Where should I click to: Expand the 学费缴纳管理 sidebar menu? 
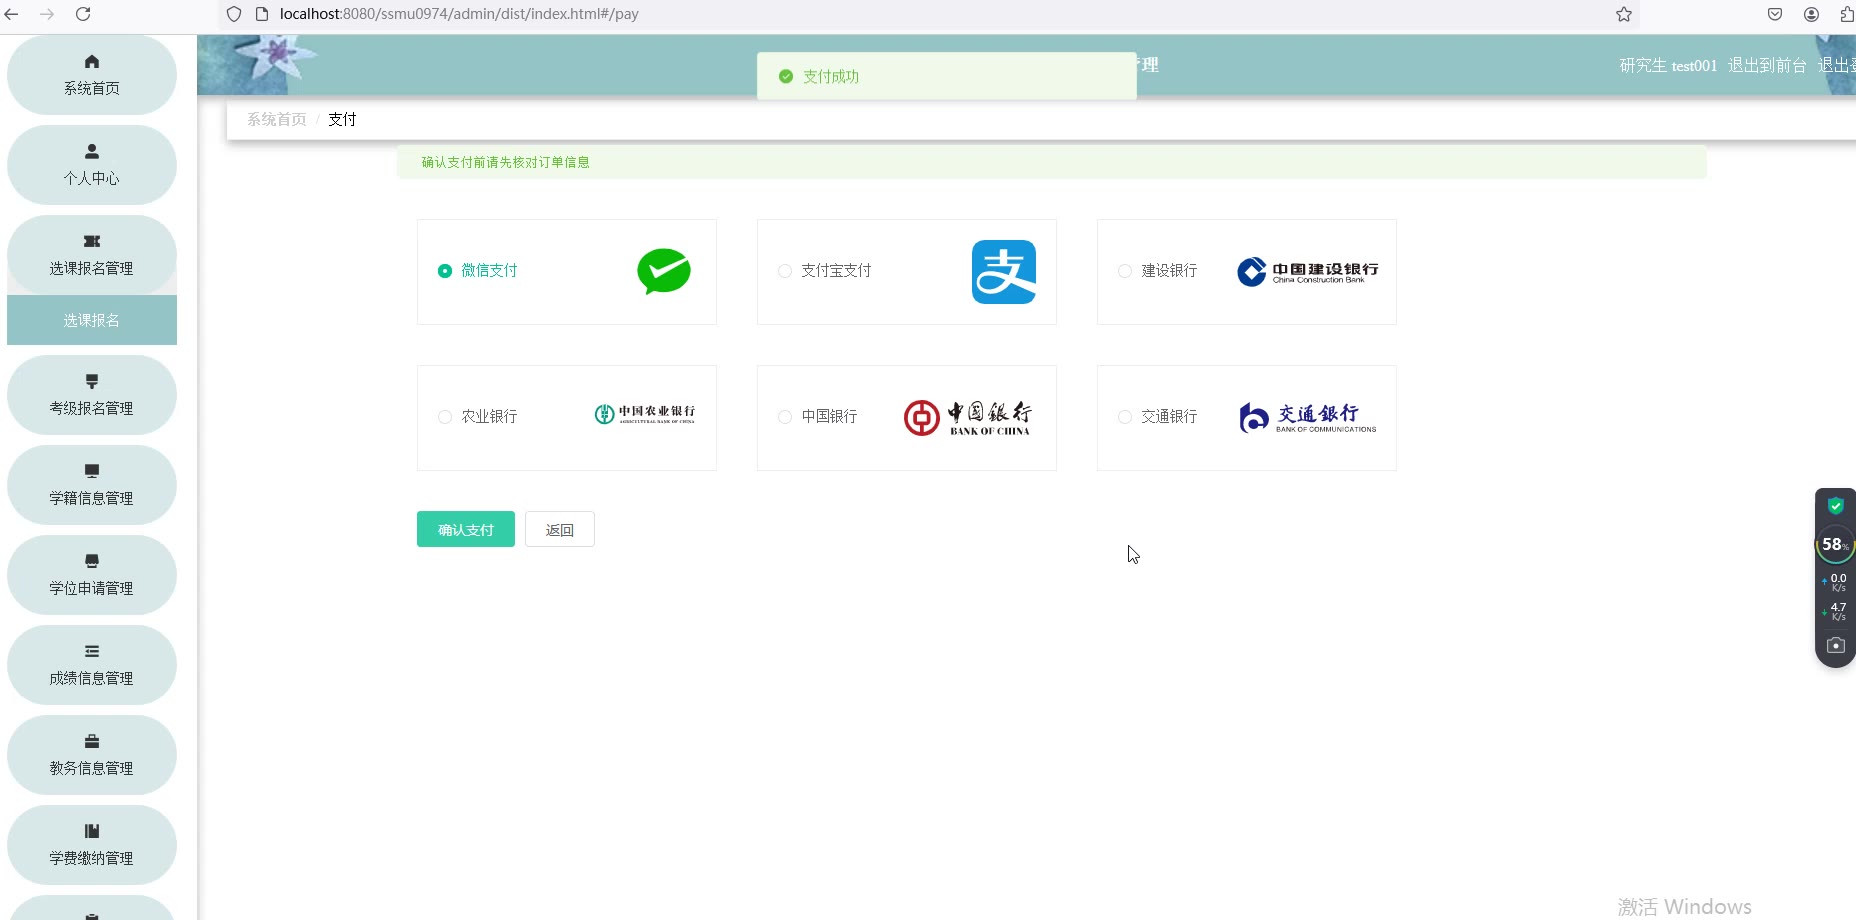coord(92,845)
